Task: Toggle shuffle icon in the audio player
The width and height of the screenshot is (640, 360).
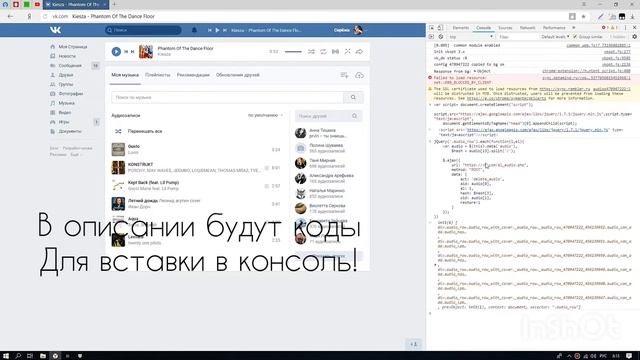Action: [311, 51]
